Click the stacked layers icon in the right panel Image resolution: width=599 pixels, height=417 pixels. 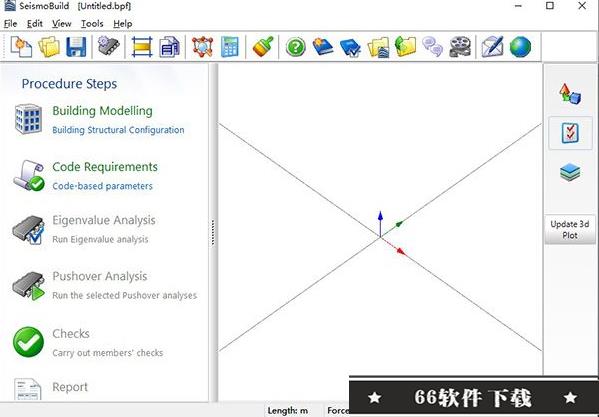[570, 172]
